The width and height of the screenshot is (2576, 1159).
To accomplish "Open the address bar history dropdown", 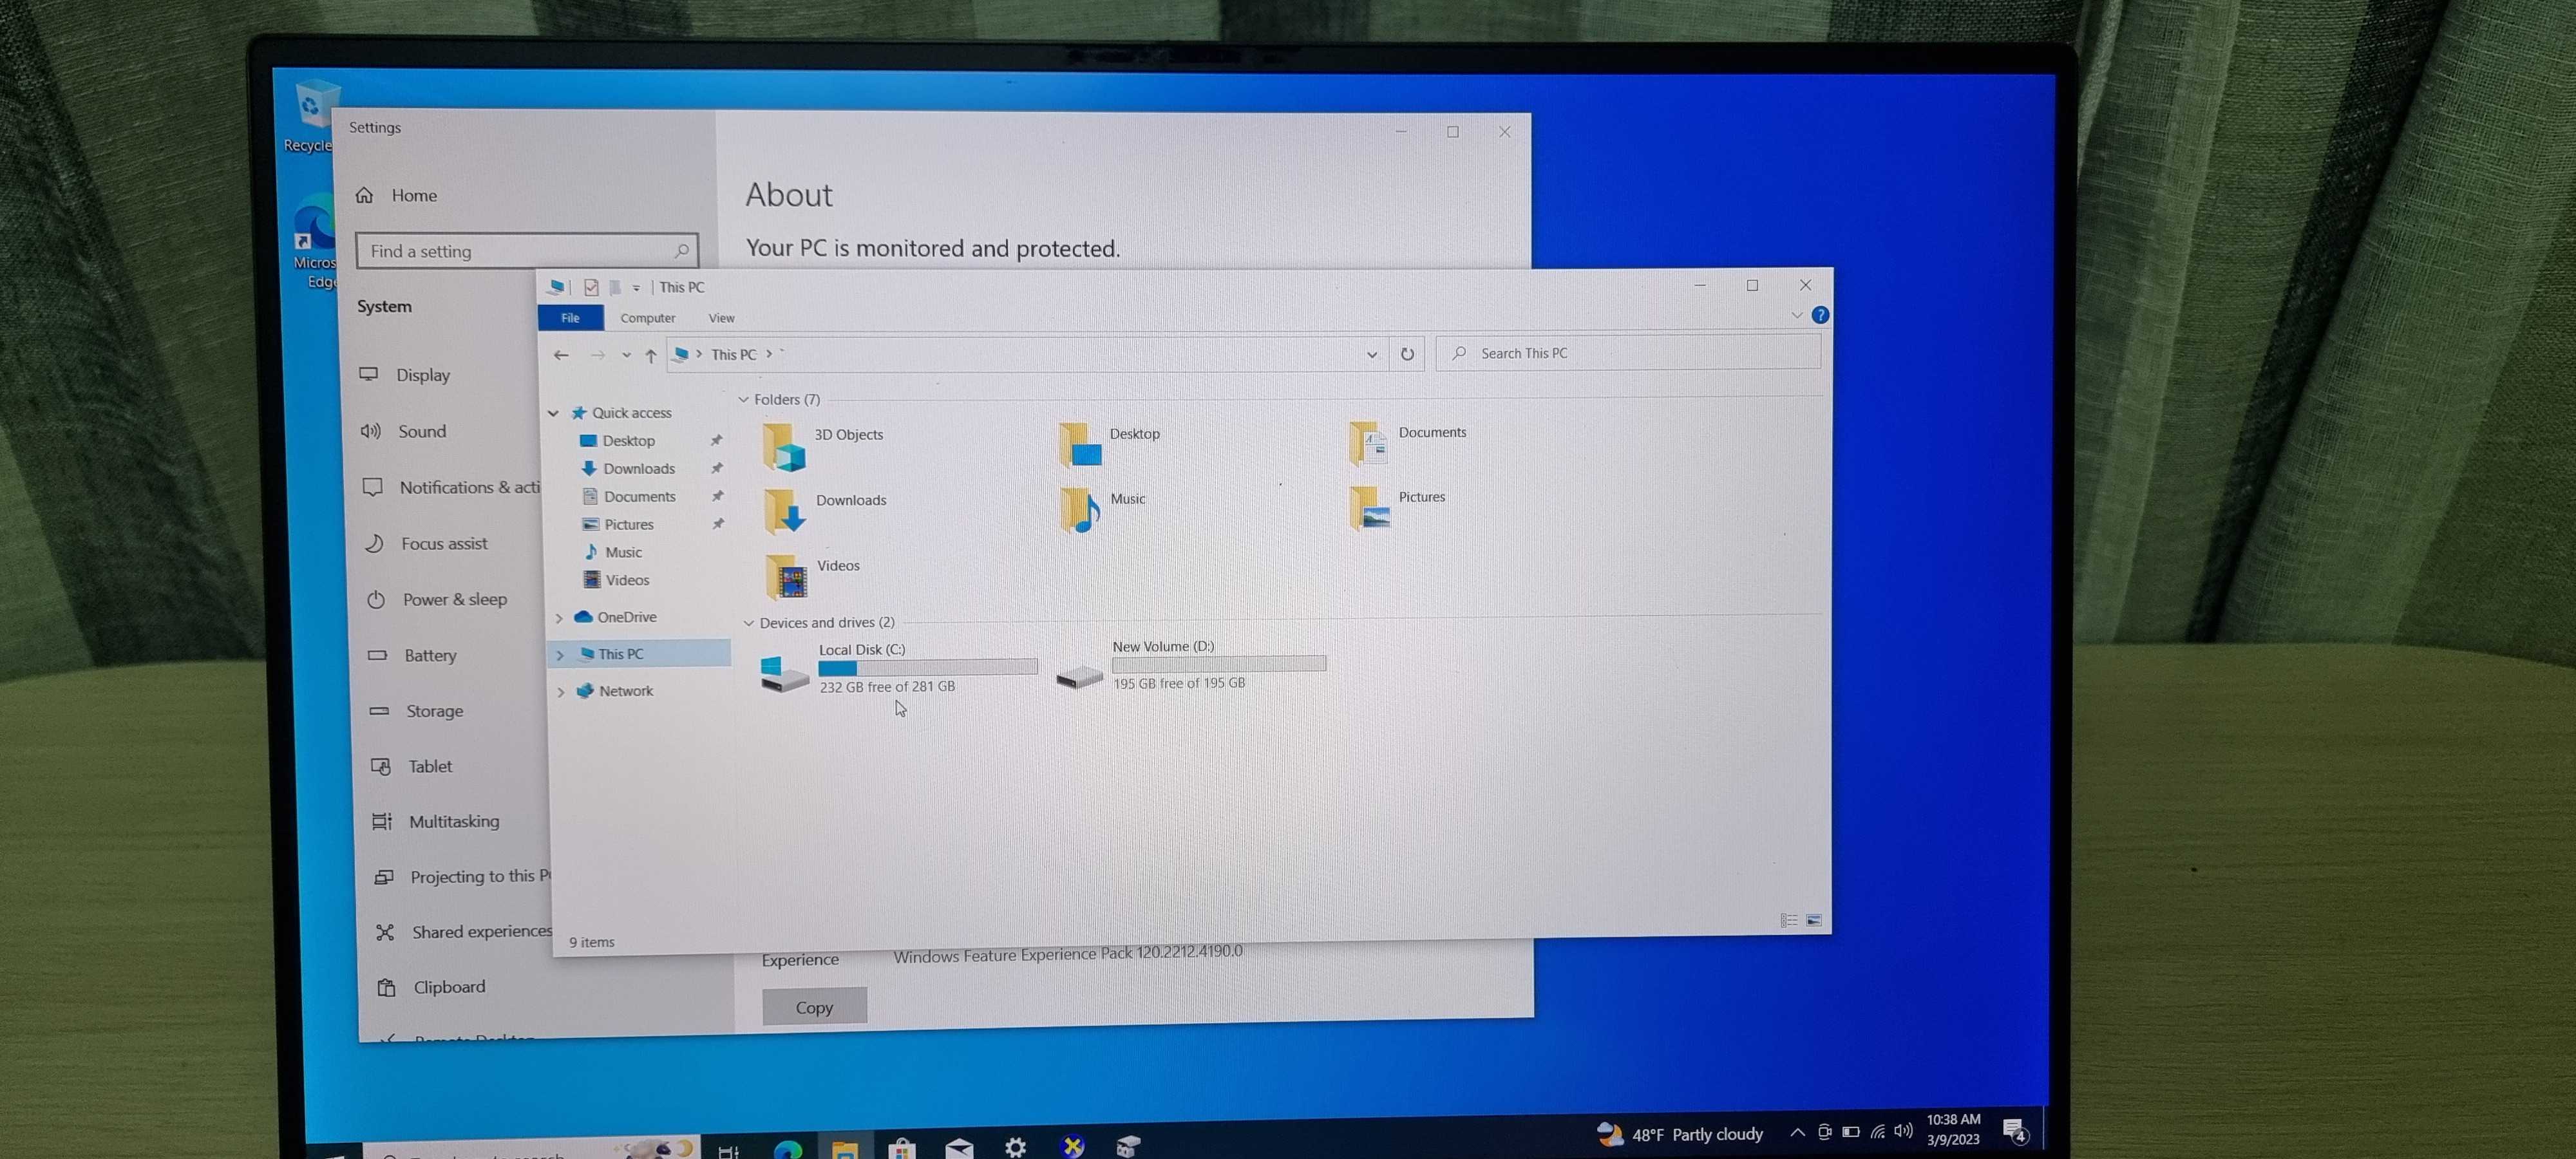I will (x=1371, y=354).
